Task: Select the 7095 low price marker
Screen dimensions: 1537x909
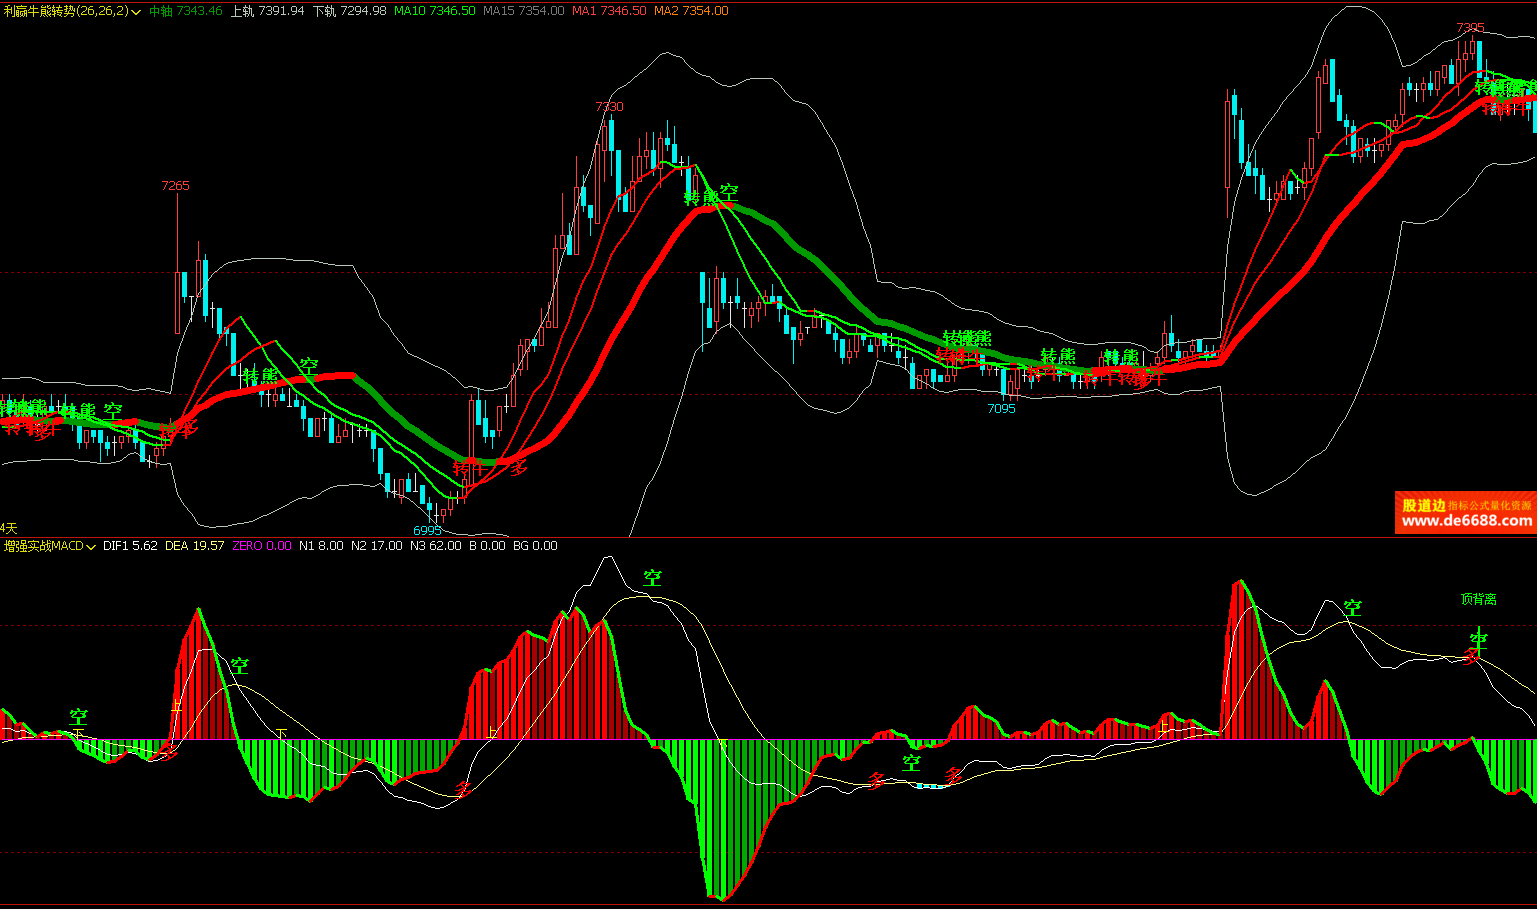Action: [1001, 409]
